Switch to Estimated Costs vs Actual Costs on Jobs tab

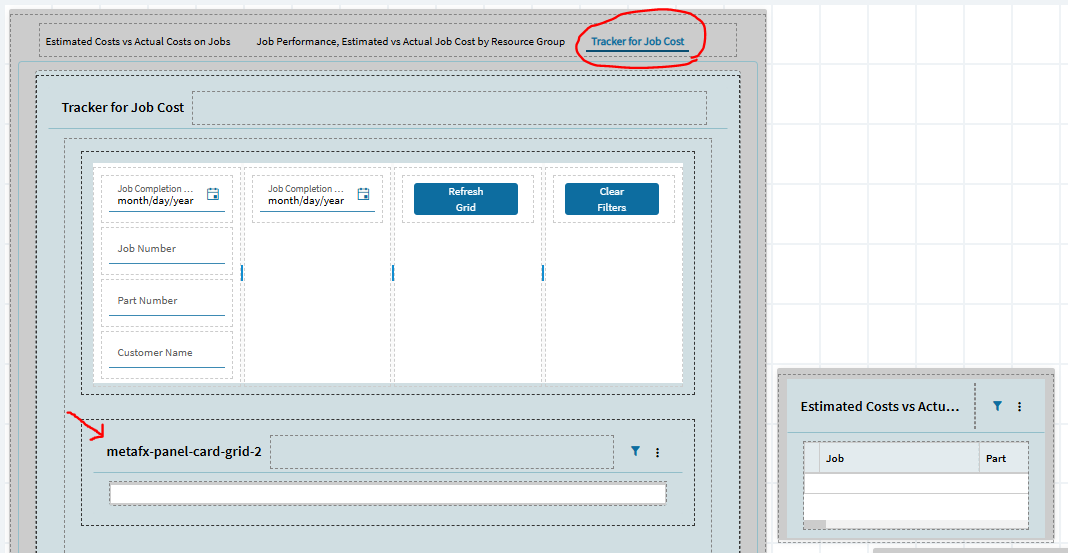pos(138,42)
